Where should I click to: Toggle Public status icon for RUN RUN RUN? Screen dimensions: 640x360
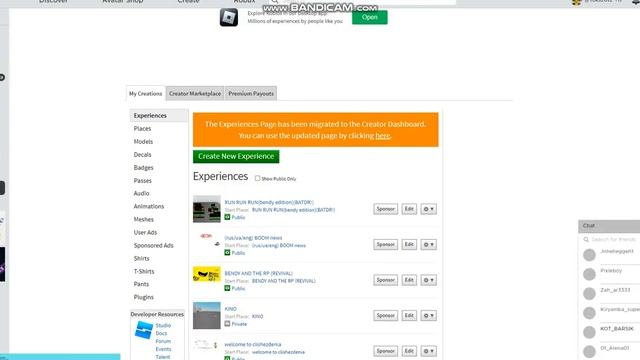click(x=227, y=217)
